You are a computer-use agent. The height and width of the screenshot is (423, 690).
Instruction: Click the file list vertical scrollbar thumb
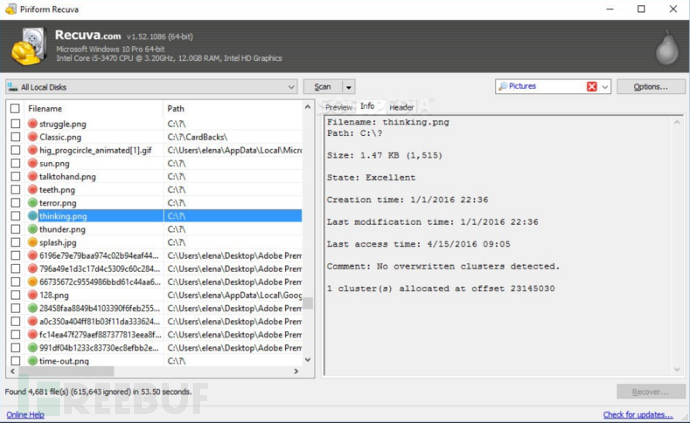308,303
